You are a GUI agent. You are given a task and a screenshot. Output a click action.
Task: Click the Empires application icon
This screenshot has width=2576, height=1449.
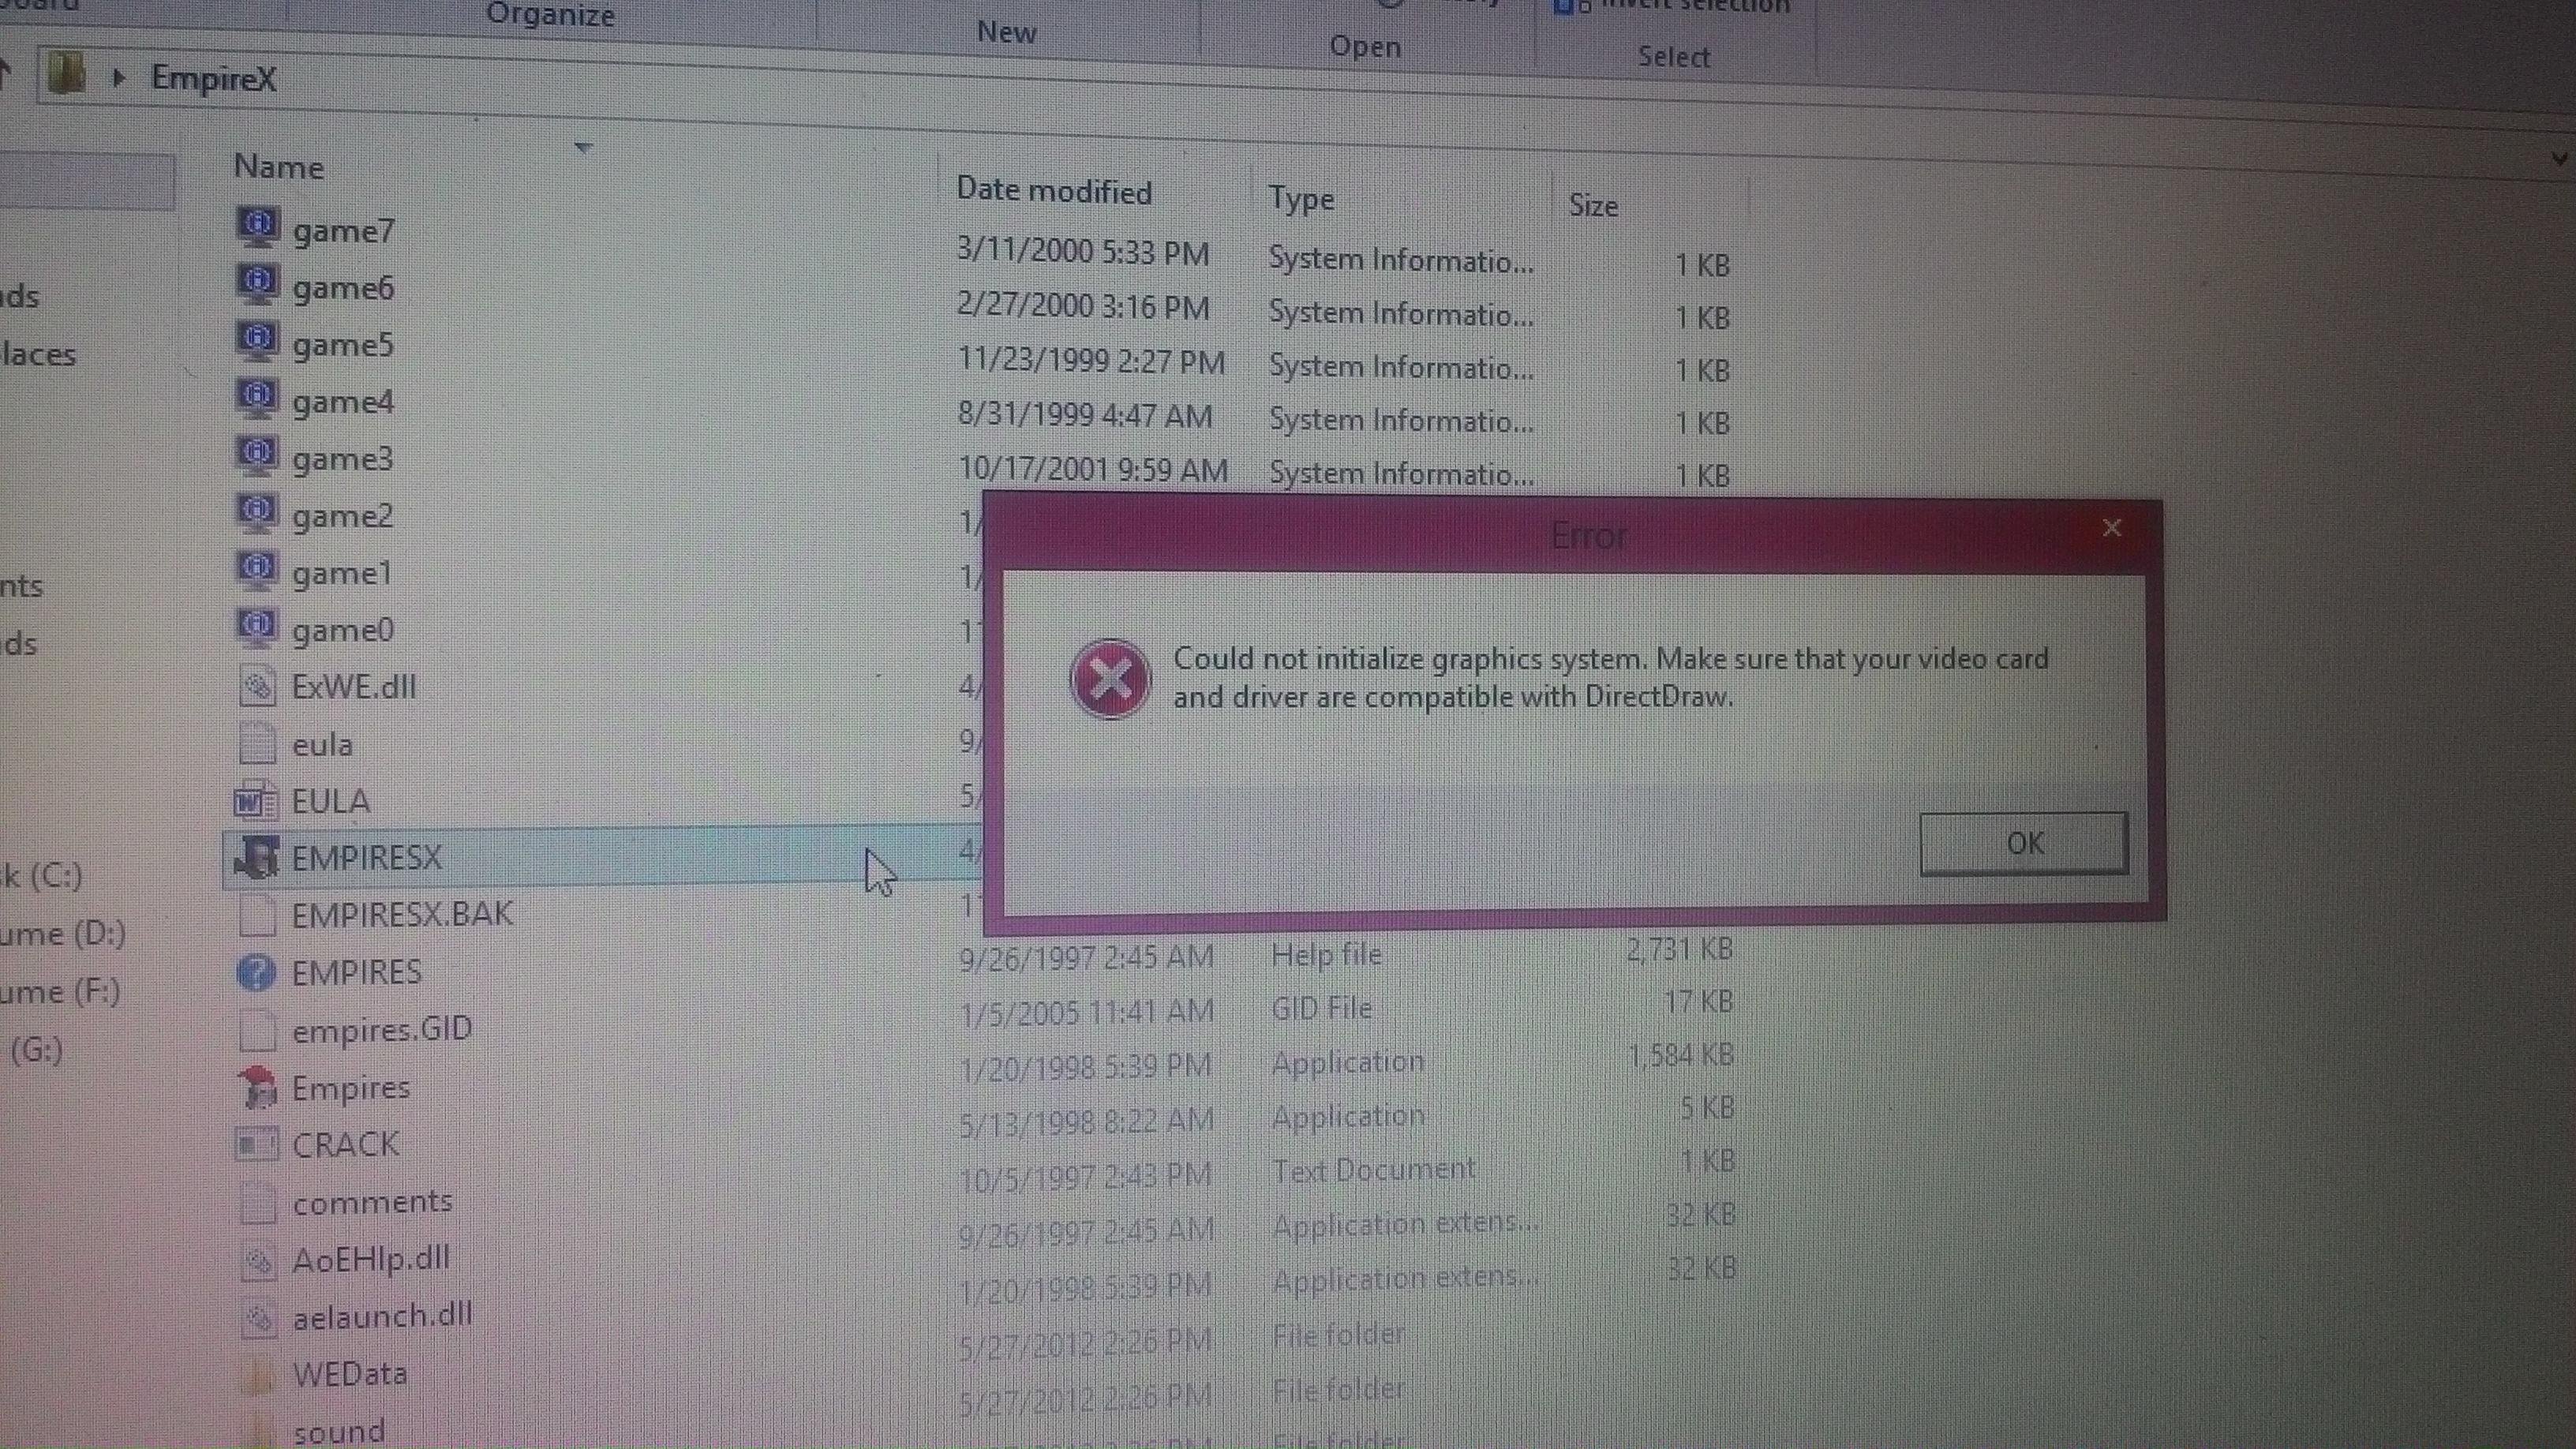coord(258,1087)
